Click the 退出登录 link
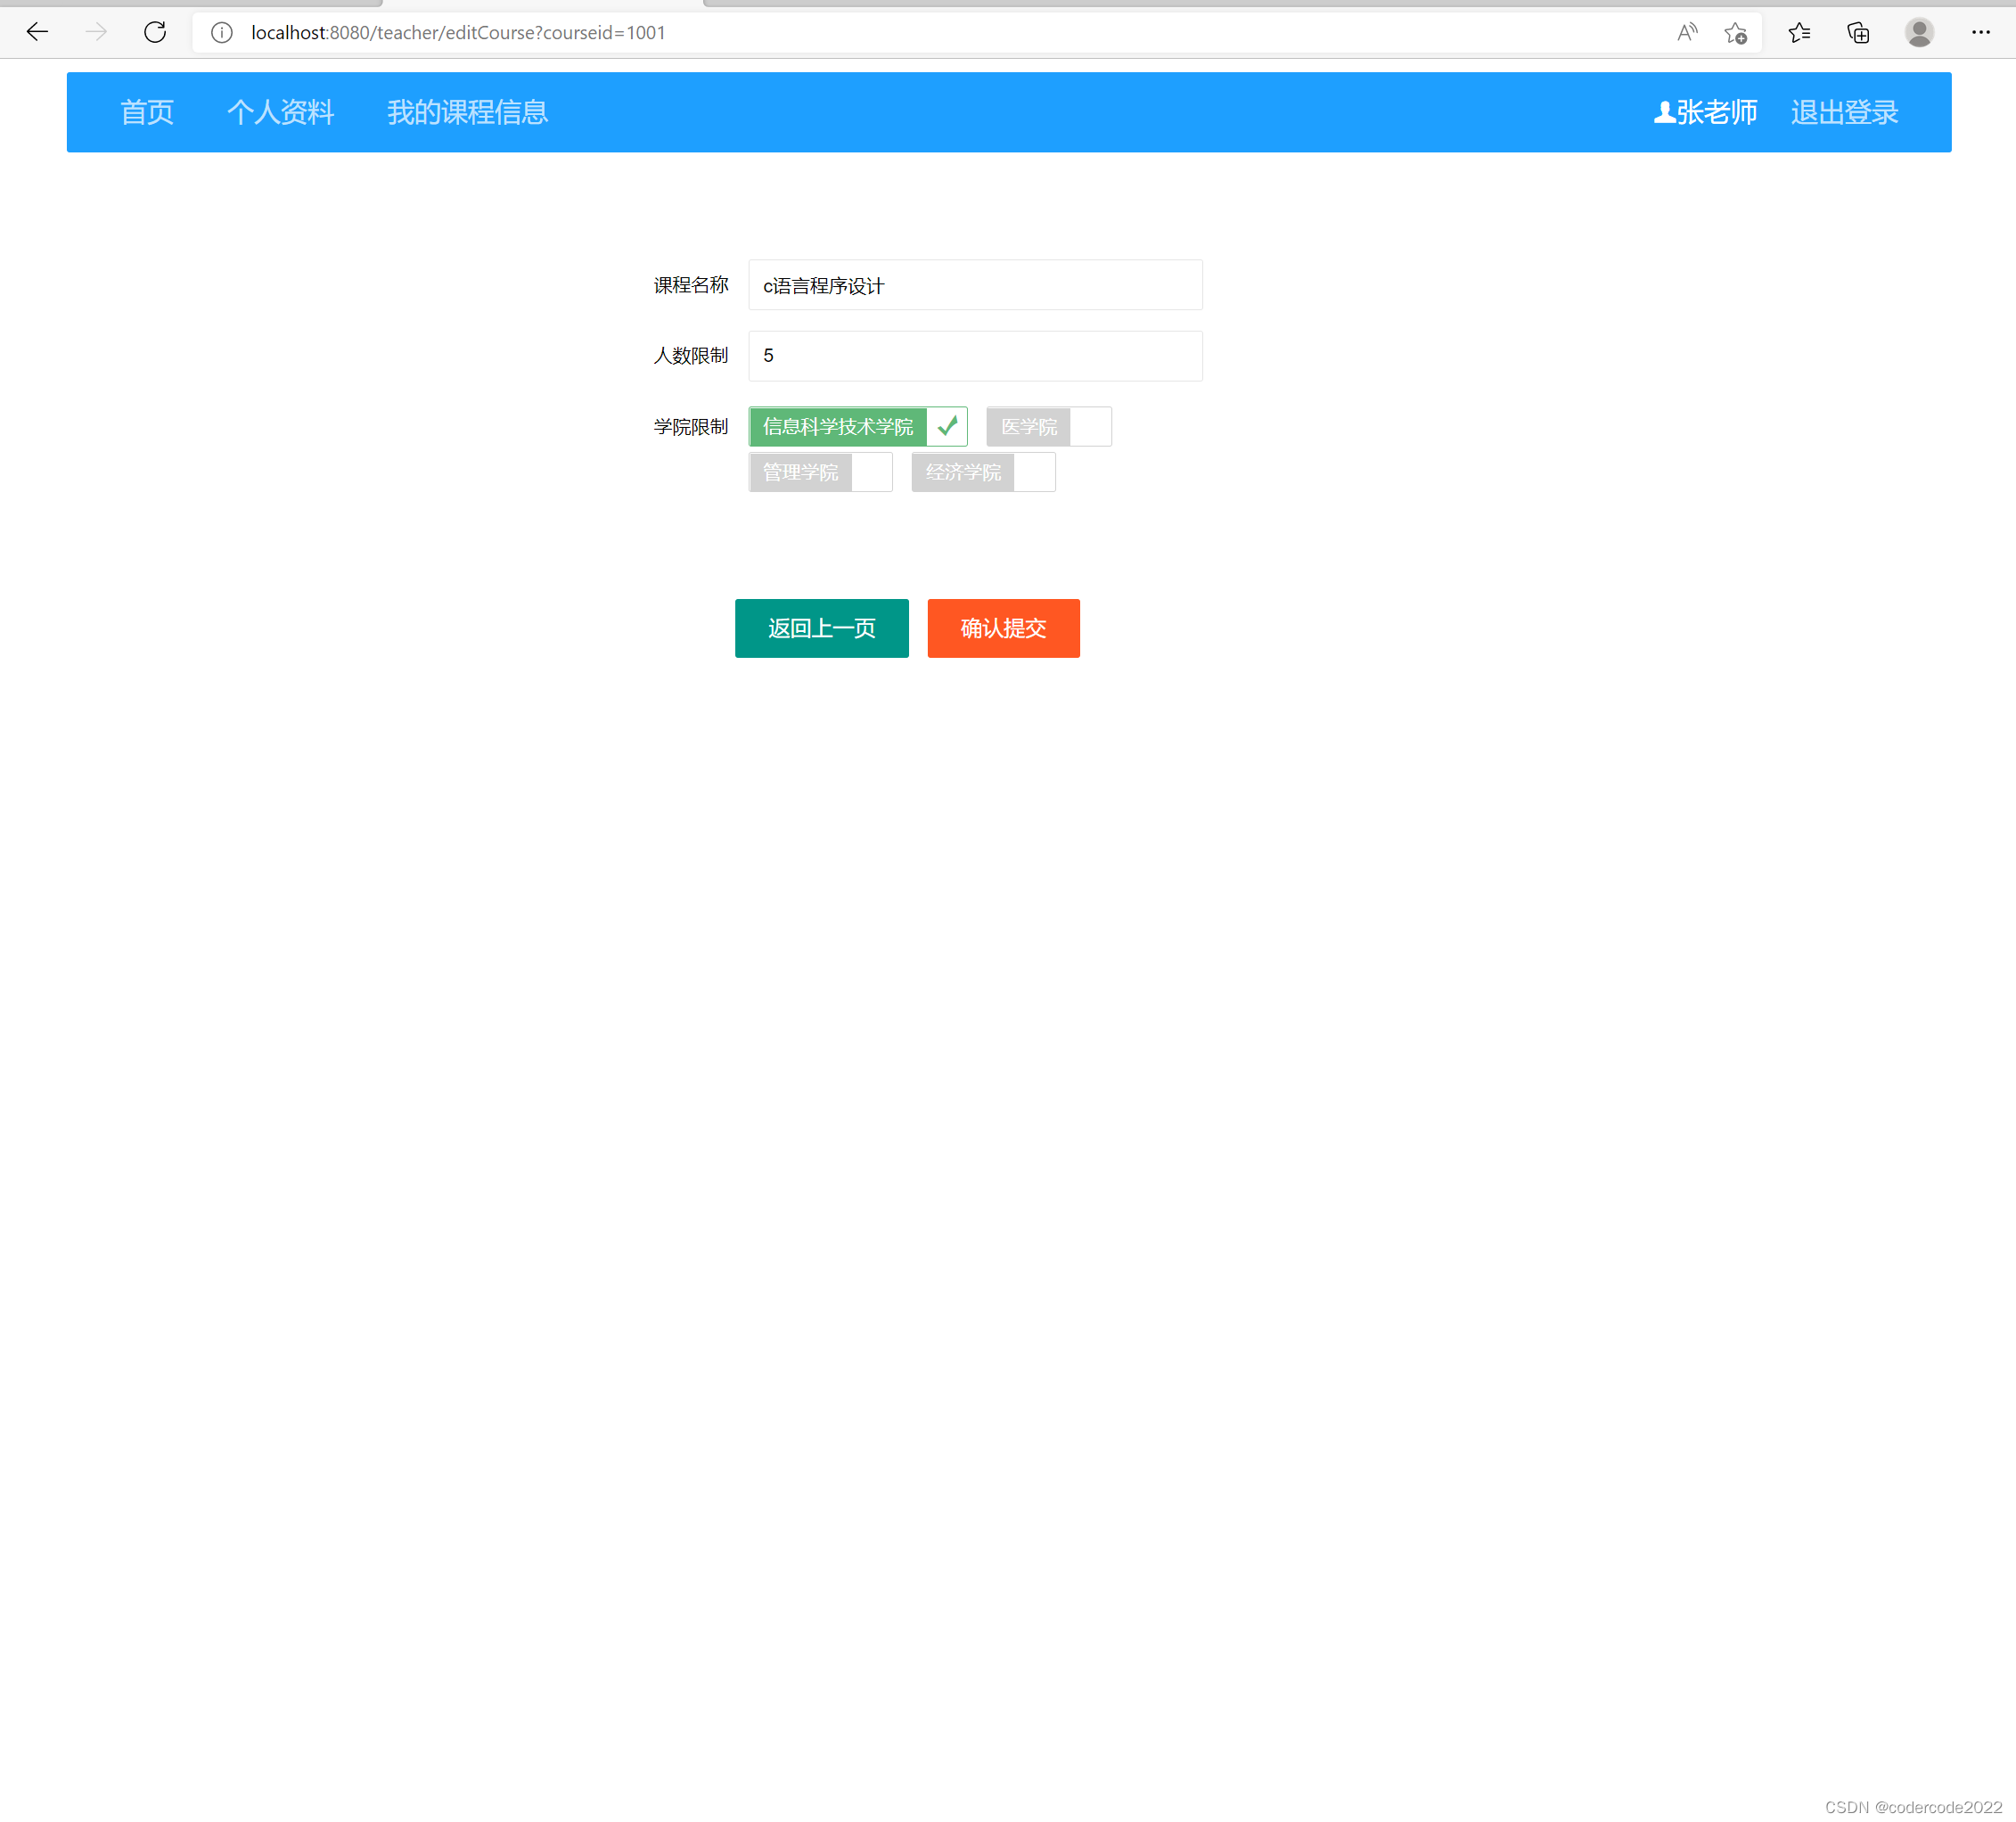 pyautogui.click(x=1844, y=112)
